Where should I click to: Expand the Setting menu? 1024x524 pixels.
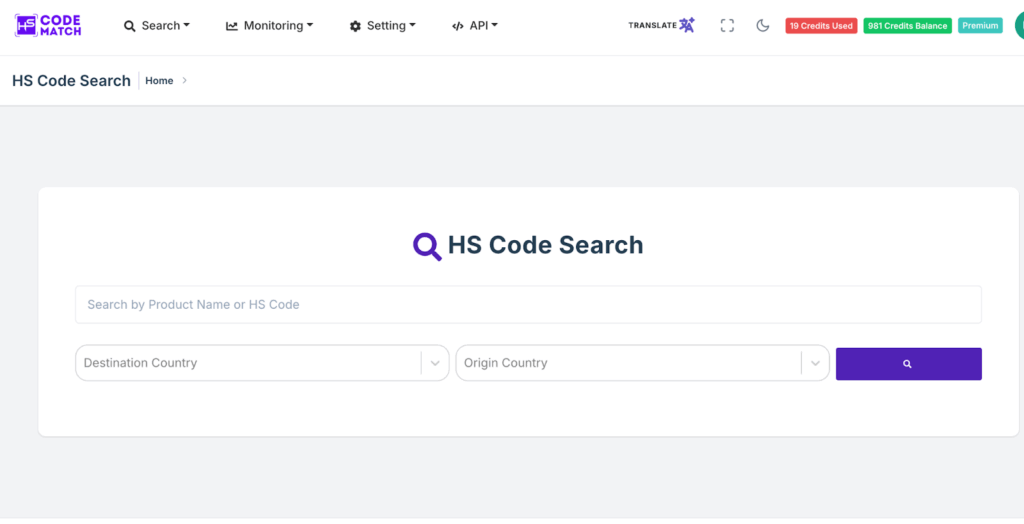382,26
